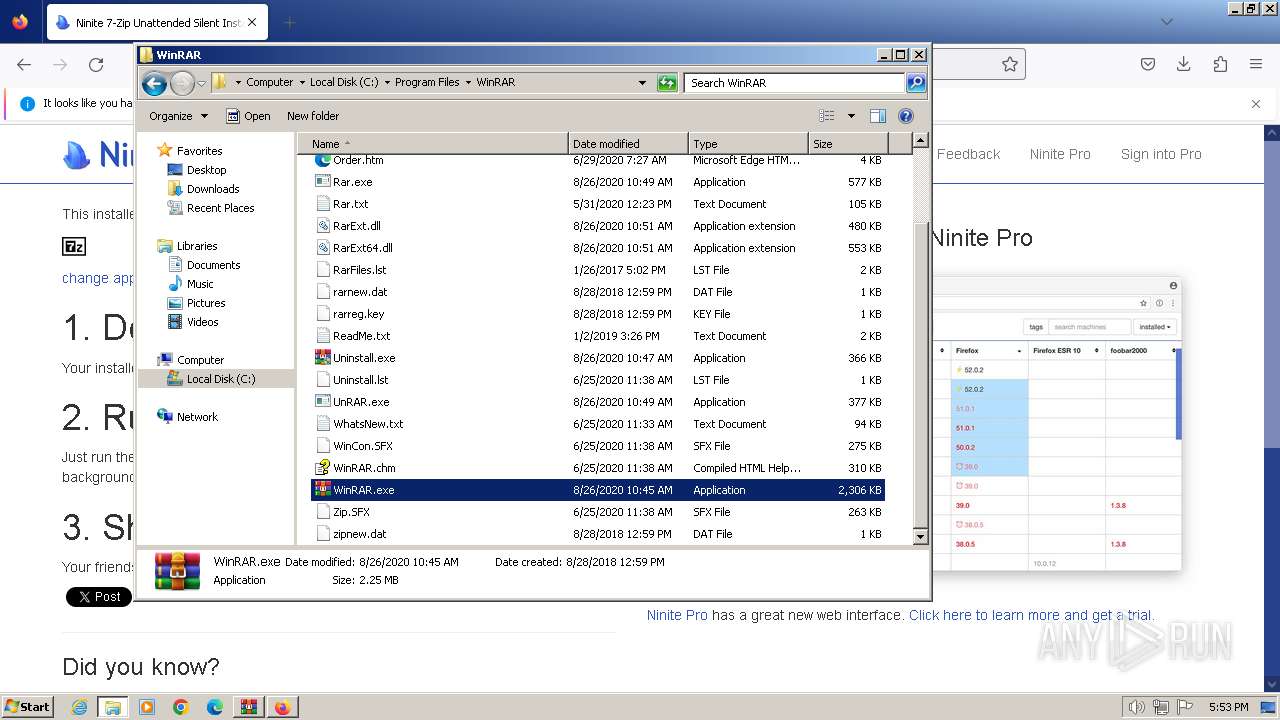
Task: Select Network in the navigation pane
Action: click(x=197, y=417)
